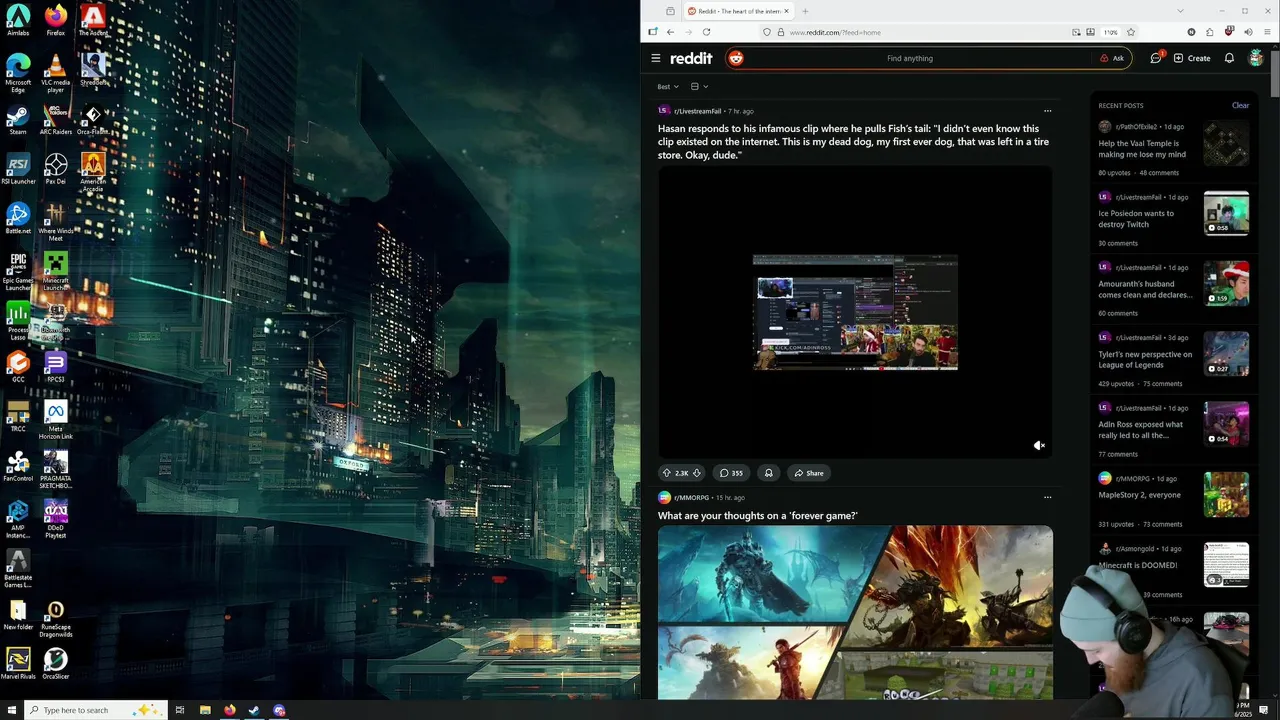The height and width of the screenshot is (720, 1280).
Task: Bookmark this page with the star icon
Action: 1131,32
